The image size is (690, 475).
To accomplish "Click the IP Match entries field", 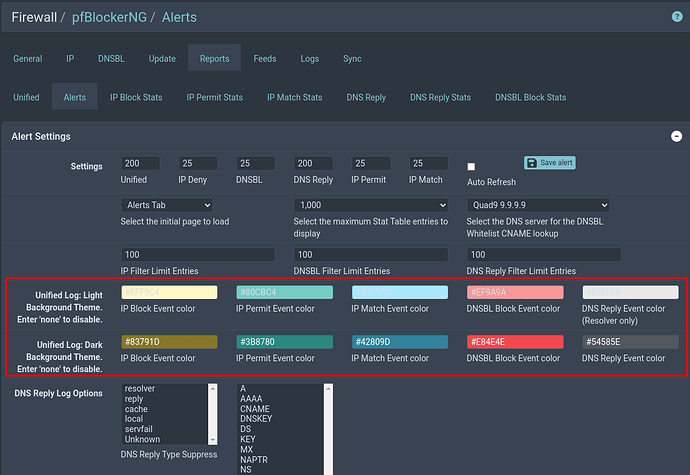I will point(428,163).
